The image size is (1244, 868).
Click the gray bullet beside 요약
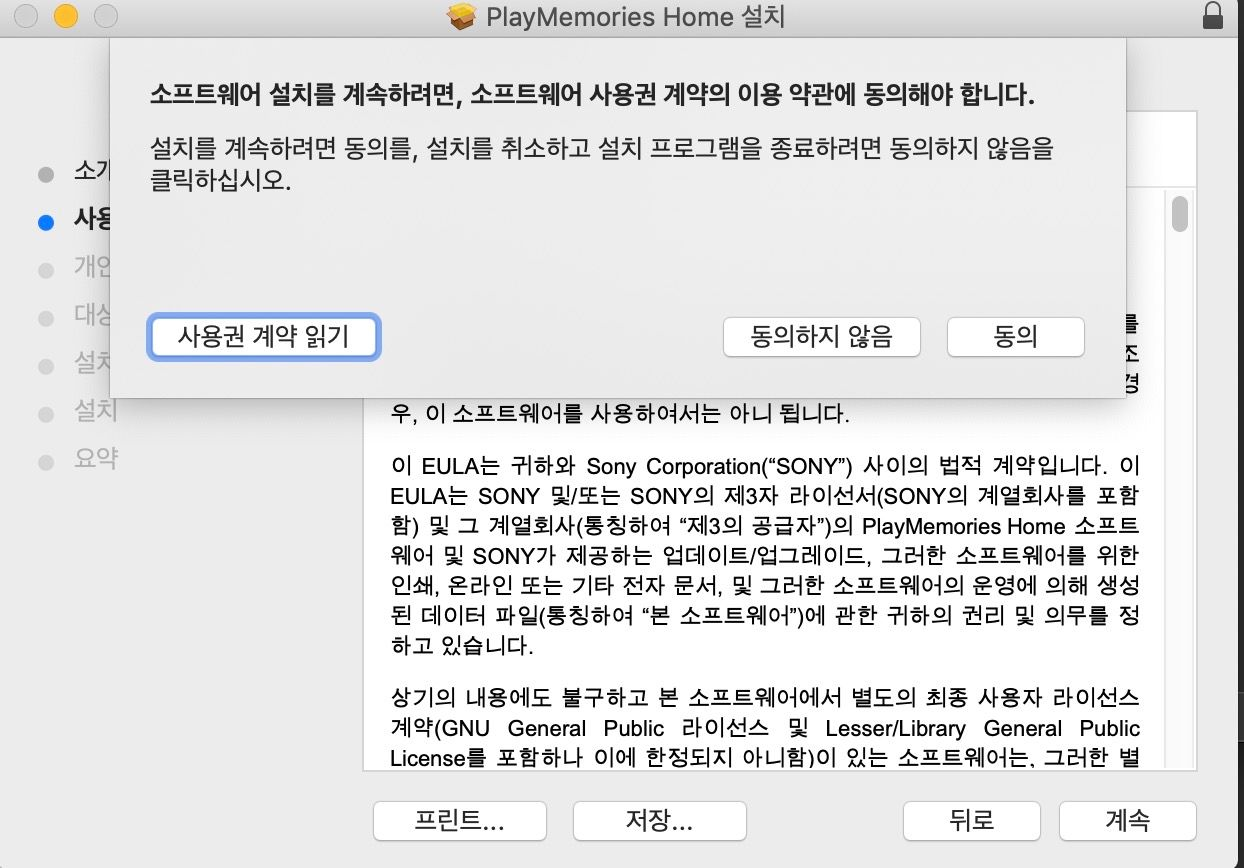(45, 462)
